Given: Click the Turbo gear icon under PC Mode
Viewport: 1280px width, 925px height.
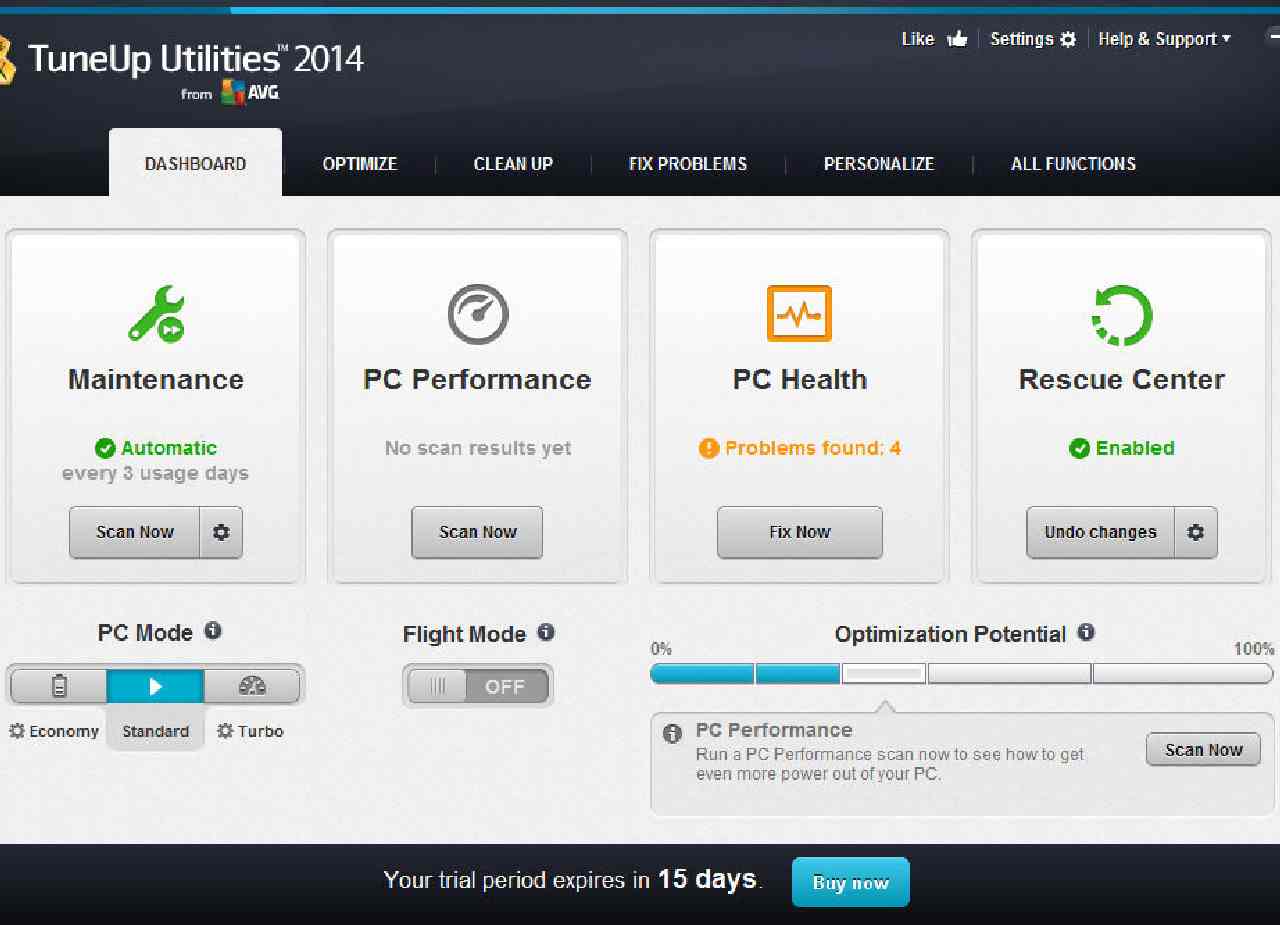Looking at the screenshot, I should click(225, 731).
